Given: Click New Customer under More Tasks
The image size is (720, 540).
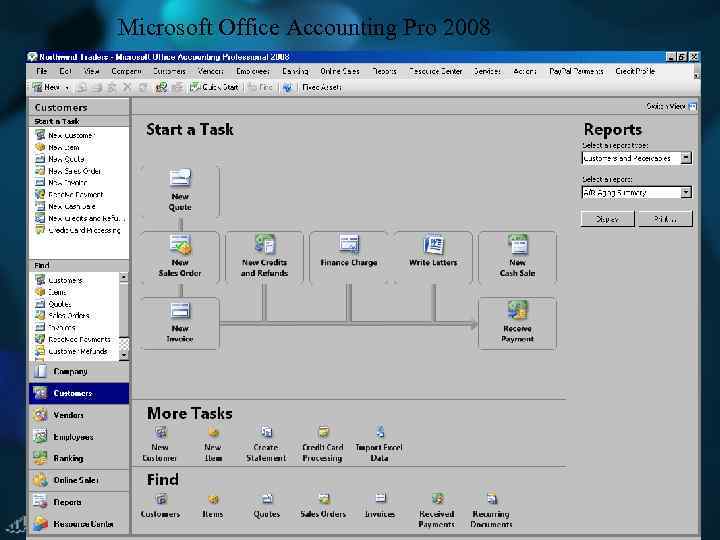Looking at the screenshot, I should pyautogui.click(x=159, y=444).
